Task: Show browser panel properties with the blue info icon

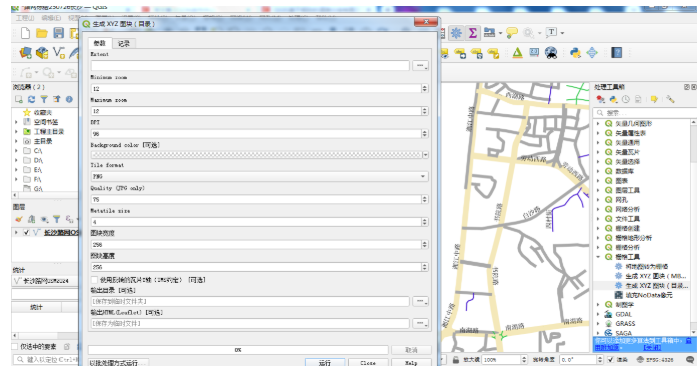Action: [x=69, y=99]
